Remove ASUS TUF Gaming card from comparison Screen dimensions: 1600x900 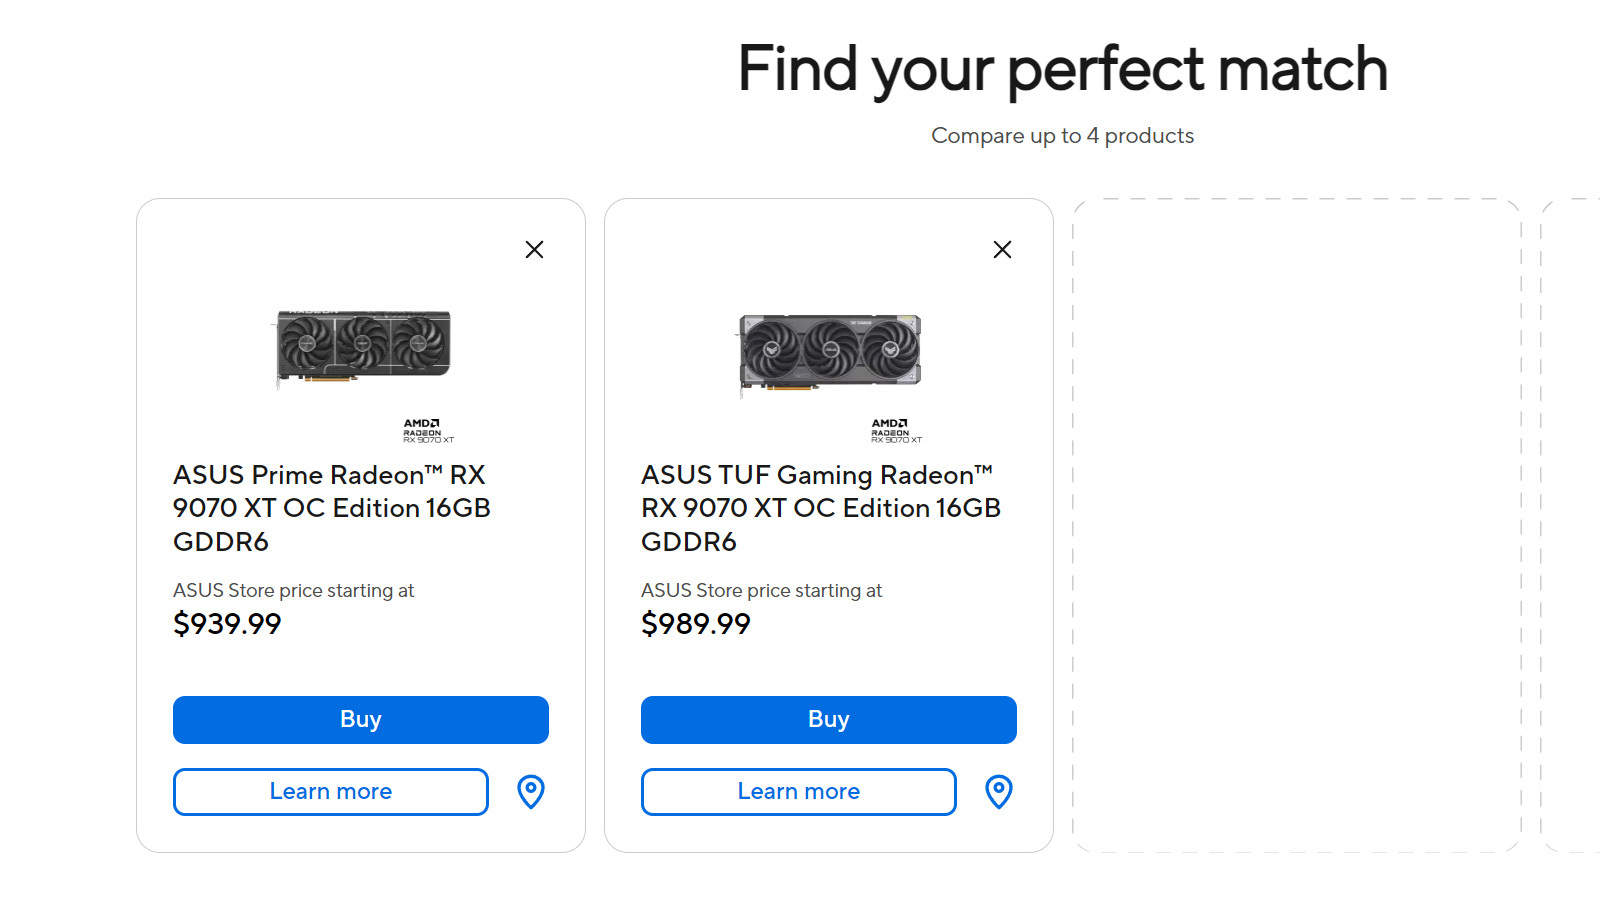pos(1002,250)
